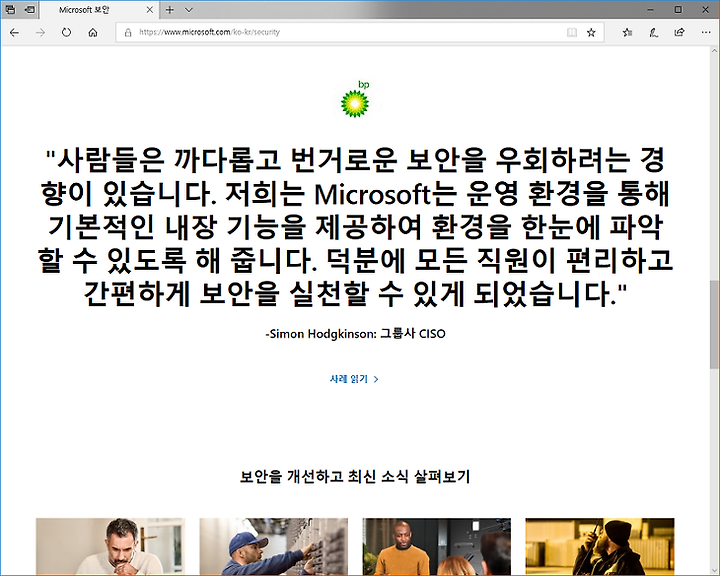
Task: Click heading 보안을 개선하고 최신 소식 살펴보기
Action: [x=355, y=477]
